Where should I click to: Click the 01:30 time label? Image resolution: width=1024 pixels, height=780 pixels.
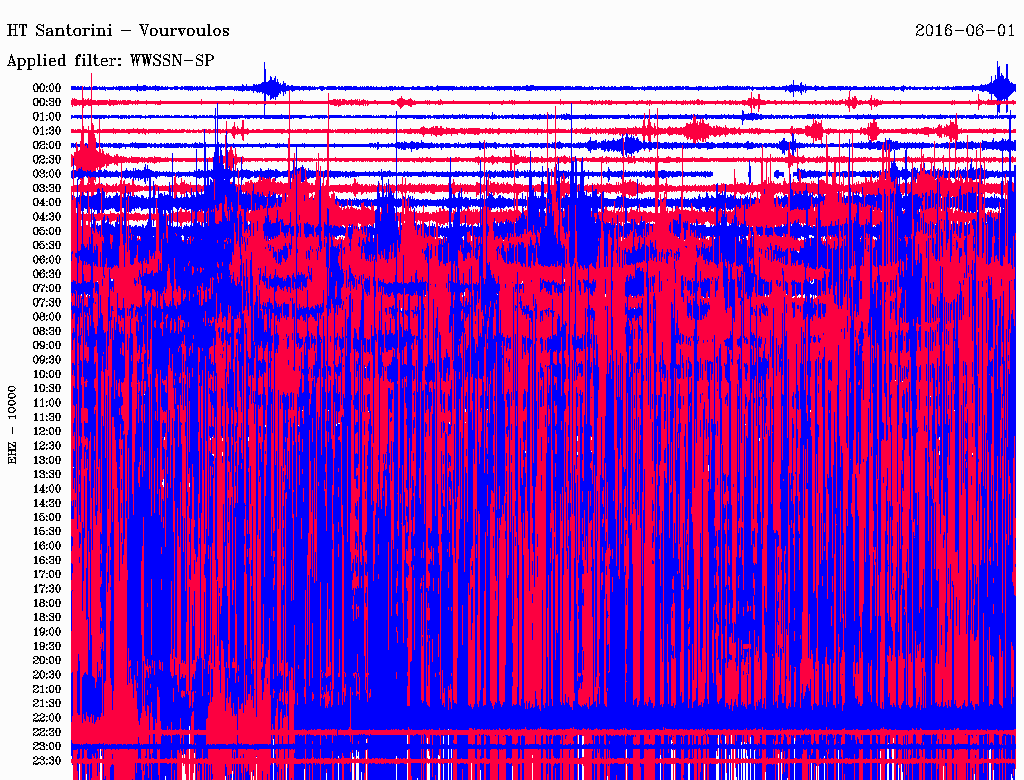point(47,131)
